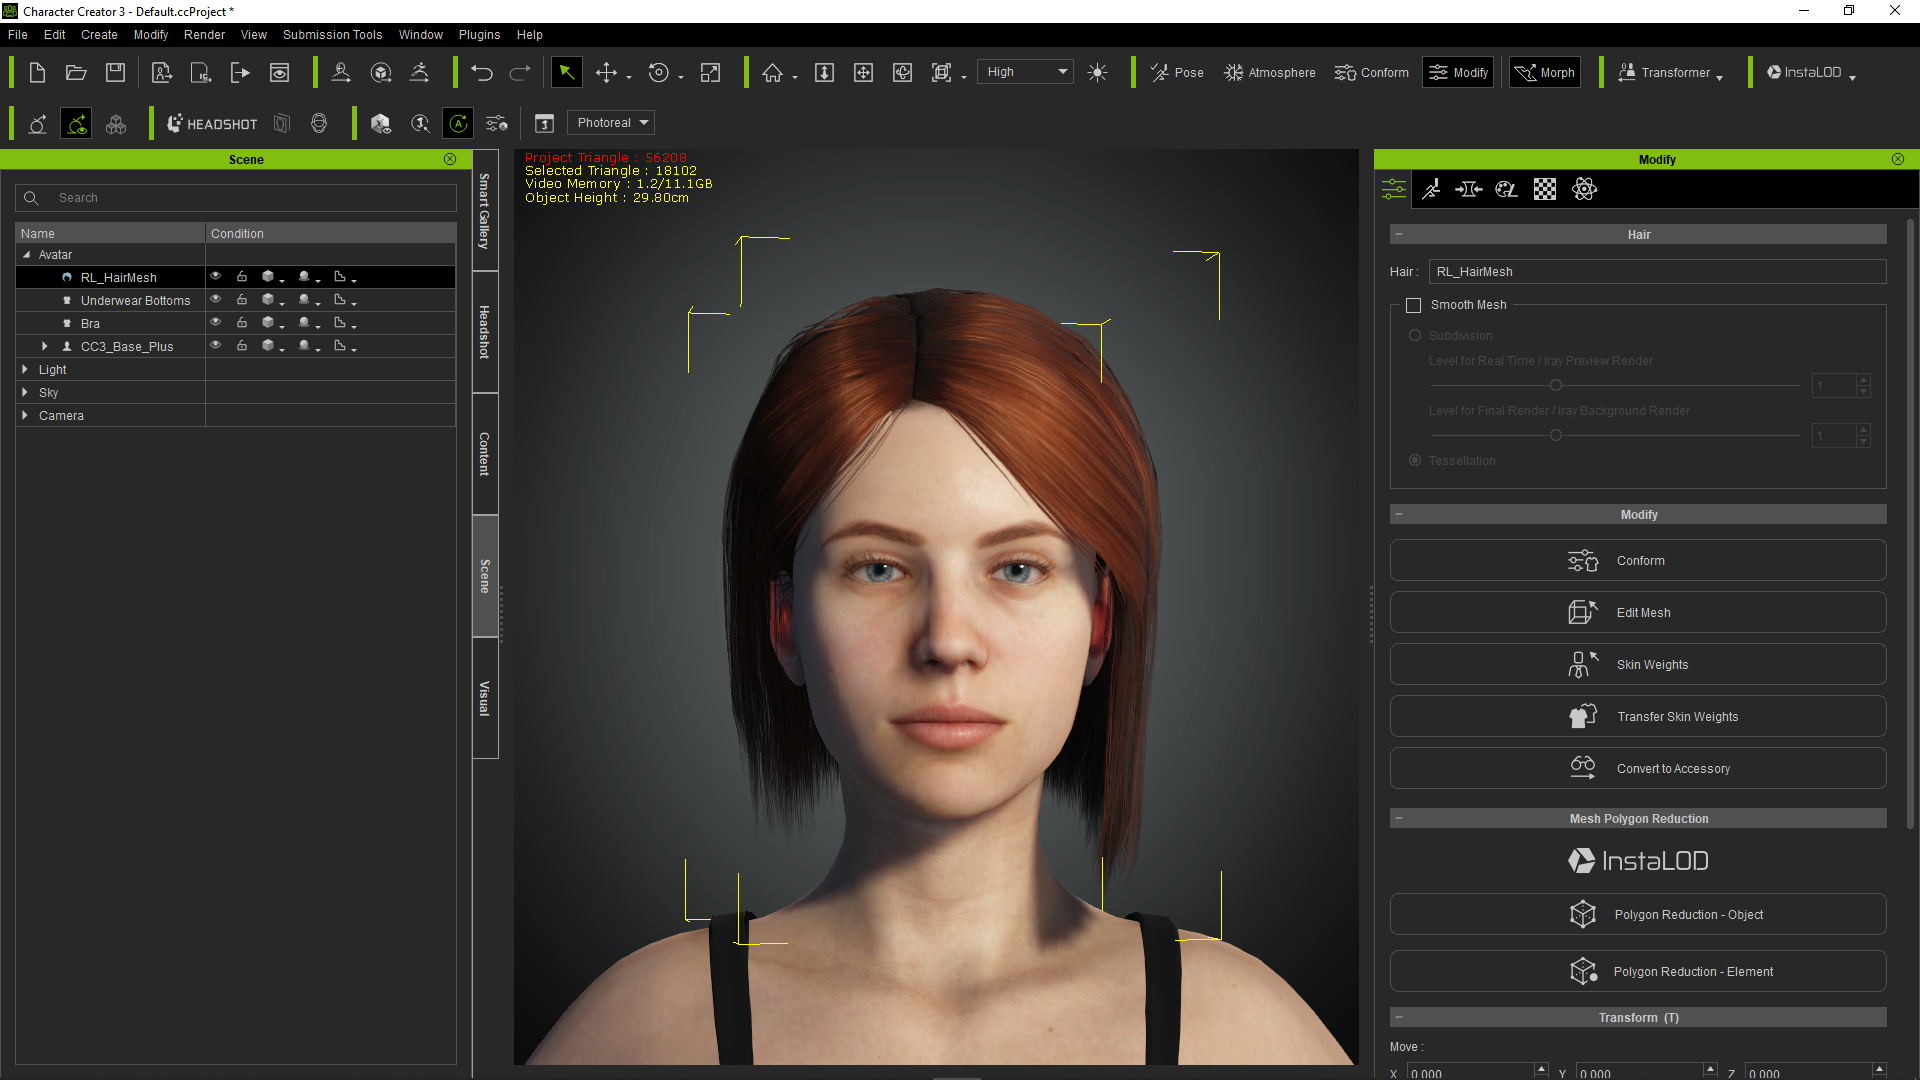This screenshot has height=1080, width=1920.
Task: Open Attribute sliders tab in Modify panel
Action: pyautogui.click(x=1393, y=189)
